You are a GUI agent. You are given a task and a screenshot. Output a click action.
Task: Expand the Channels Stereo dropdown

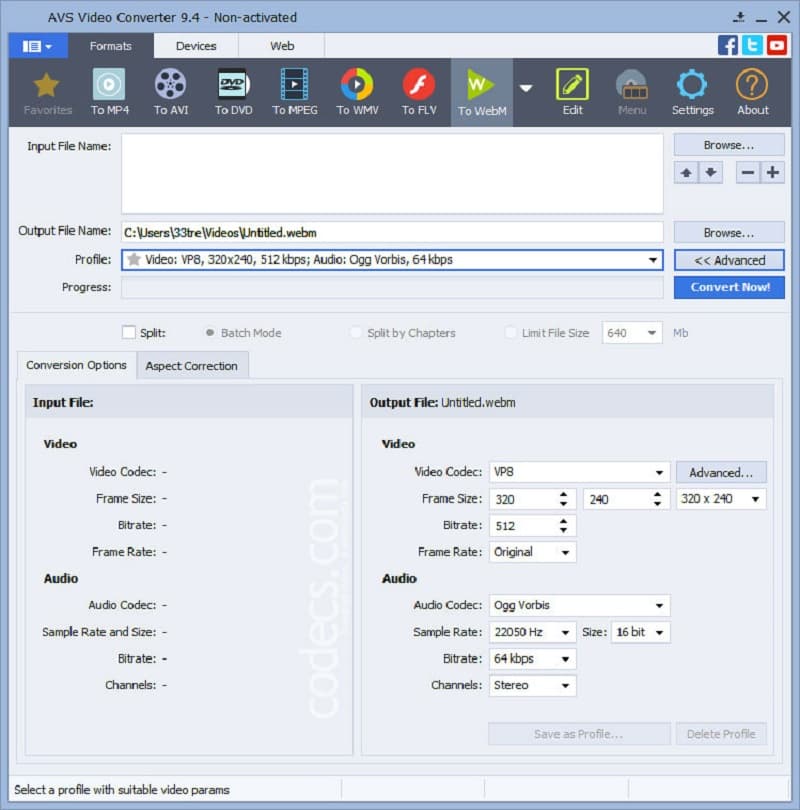(x=533, y=685)
